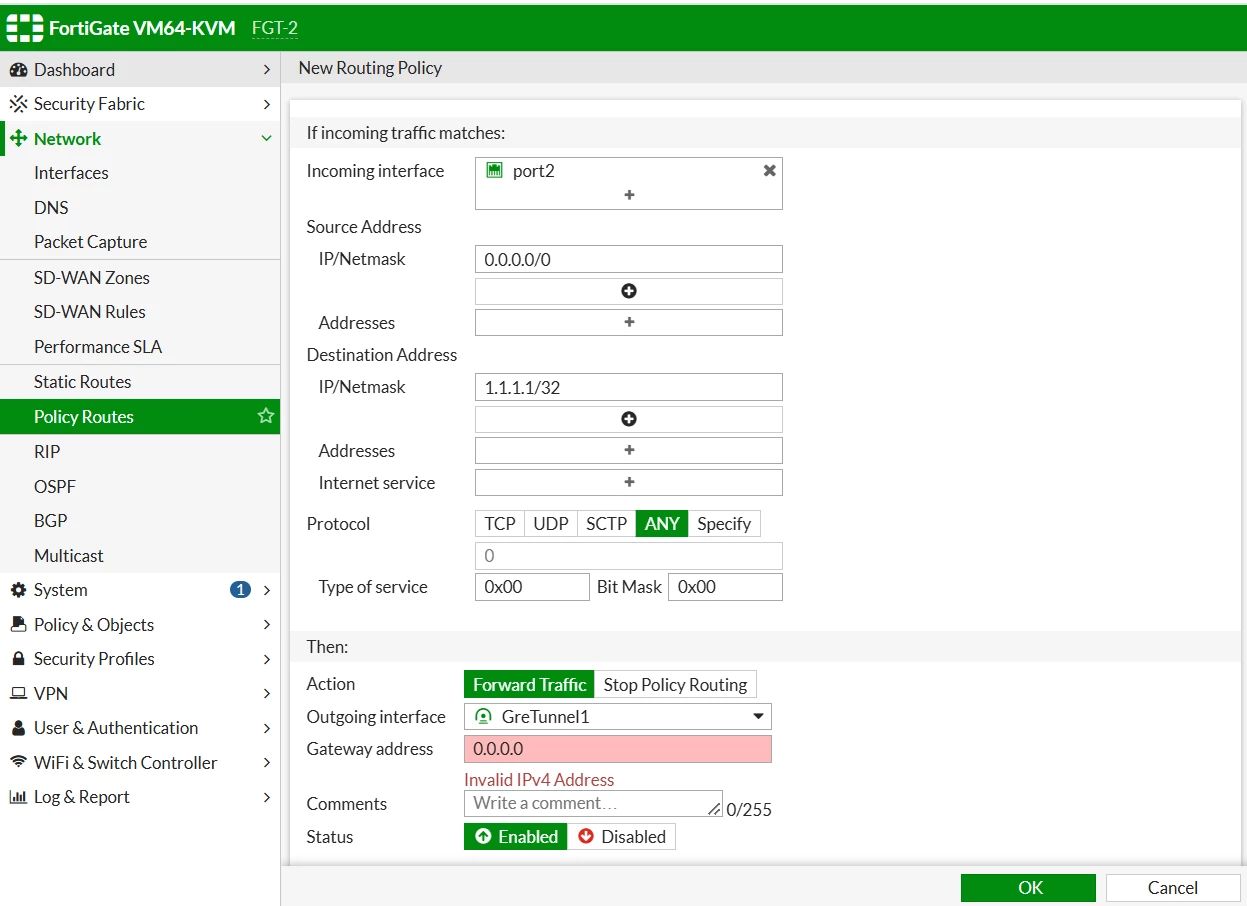Expand the Security Fabric chevron

tap(266, 104)
